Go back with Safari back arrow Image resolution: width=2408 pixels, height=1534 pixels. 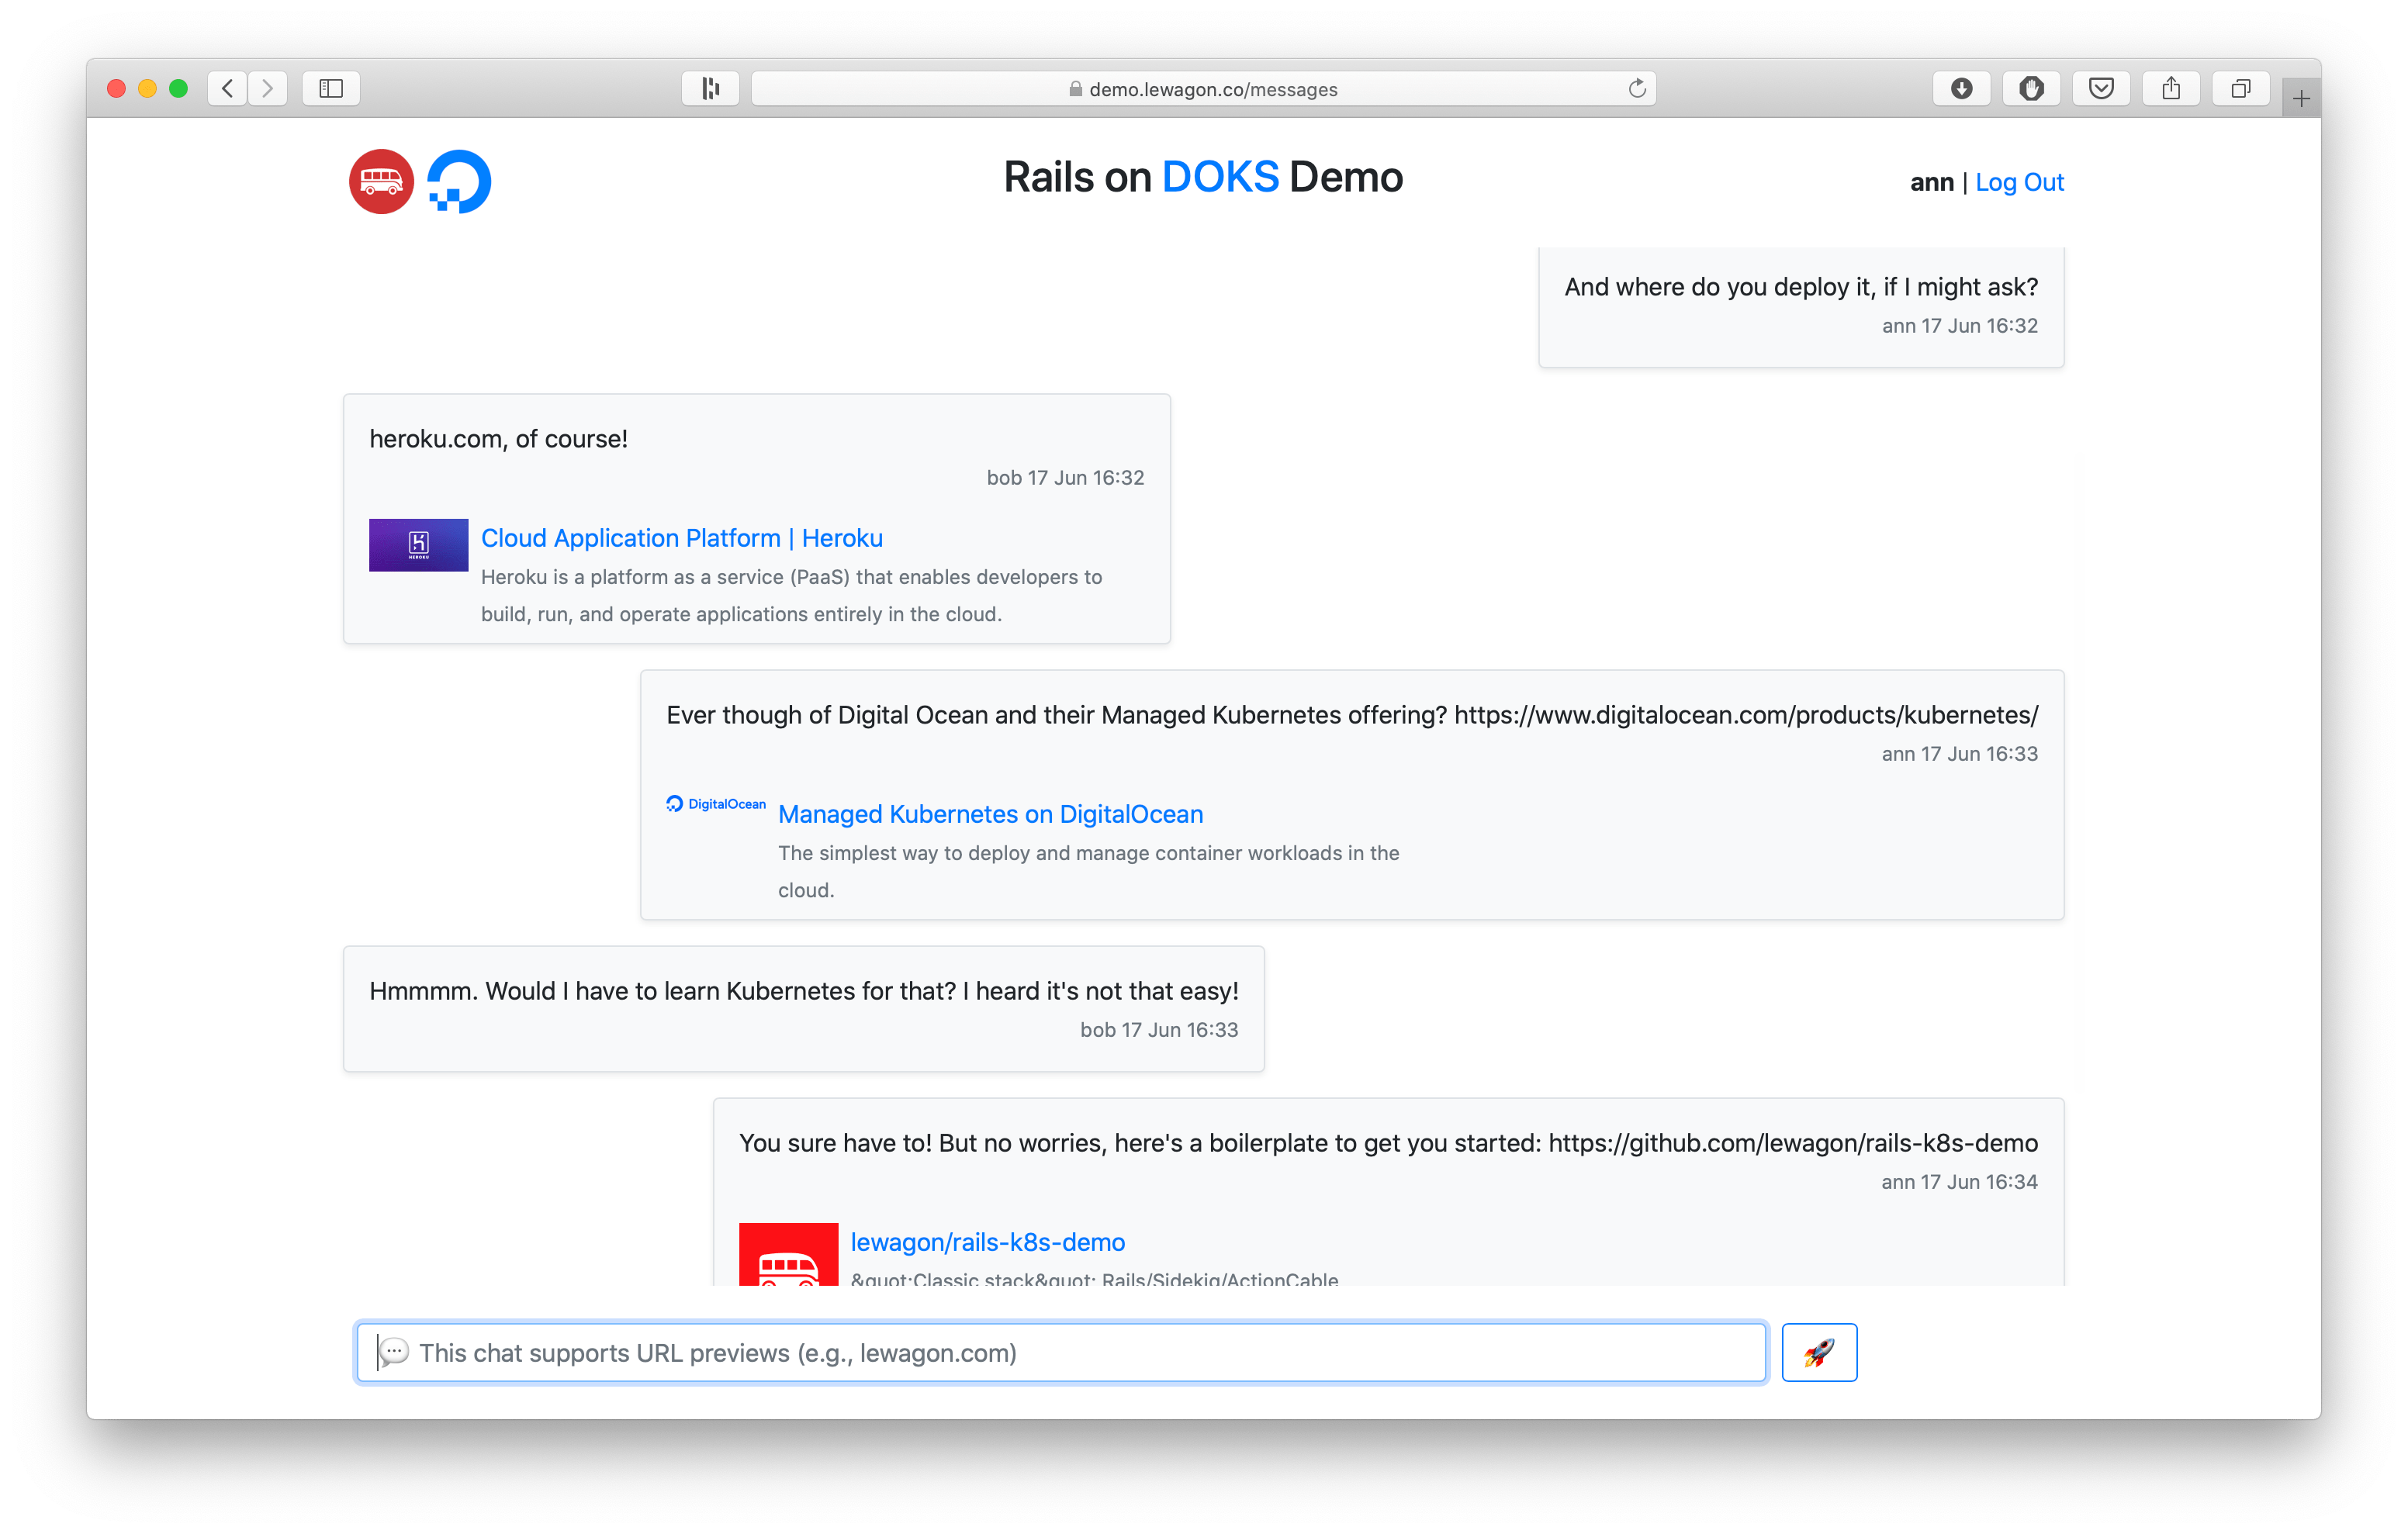click(x=228, y=88)
